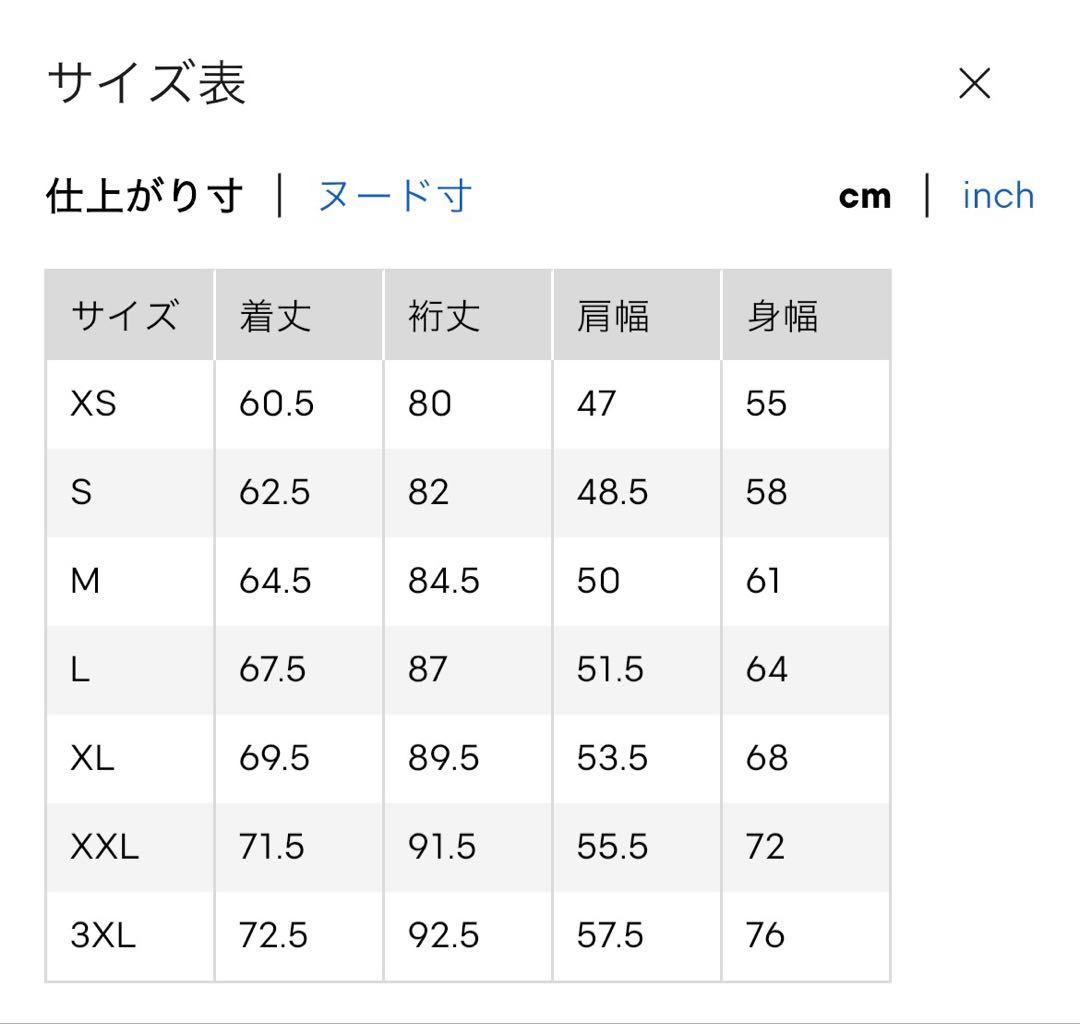This screenshot has width=1080, height=1024.
Task: Click the 84.5 value in M row
Action: [x=444, y=581]
